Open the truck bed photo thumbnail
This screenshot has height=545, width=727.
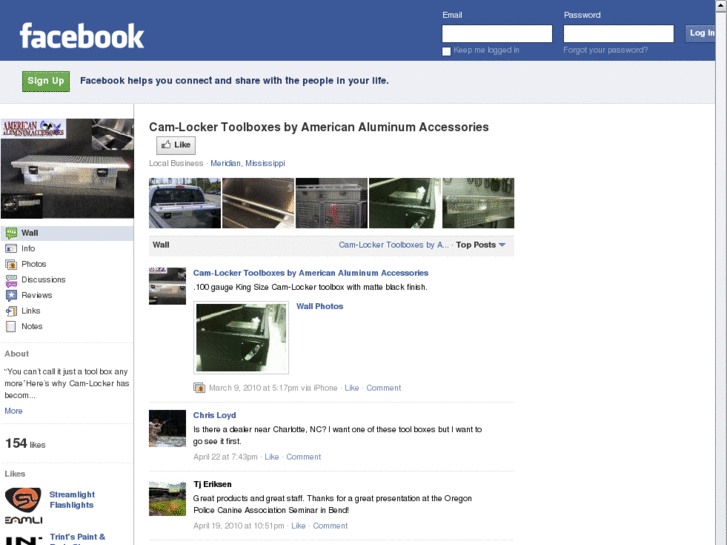pos(185,203)
